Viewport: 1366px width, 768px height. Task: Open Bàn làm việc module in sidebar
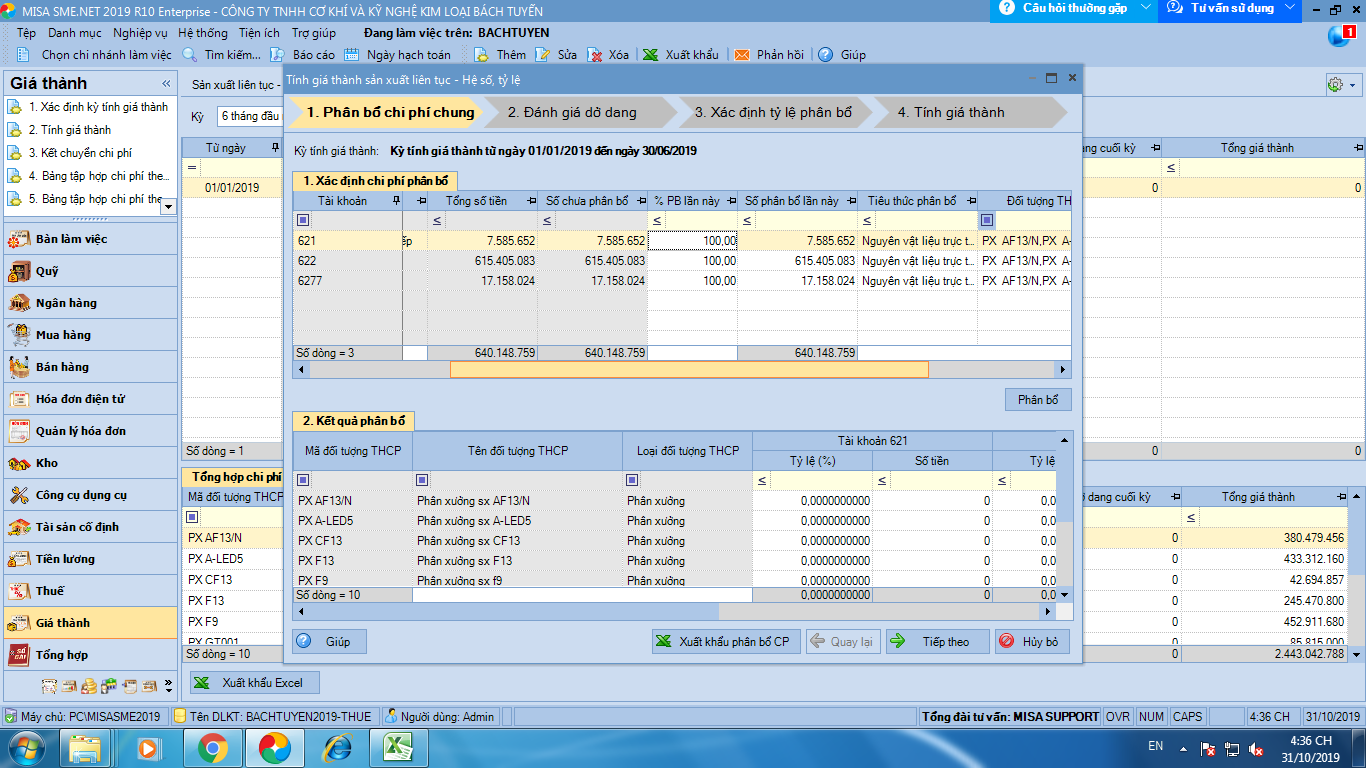[x=90, y=239]
